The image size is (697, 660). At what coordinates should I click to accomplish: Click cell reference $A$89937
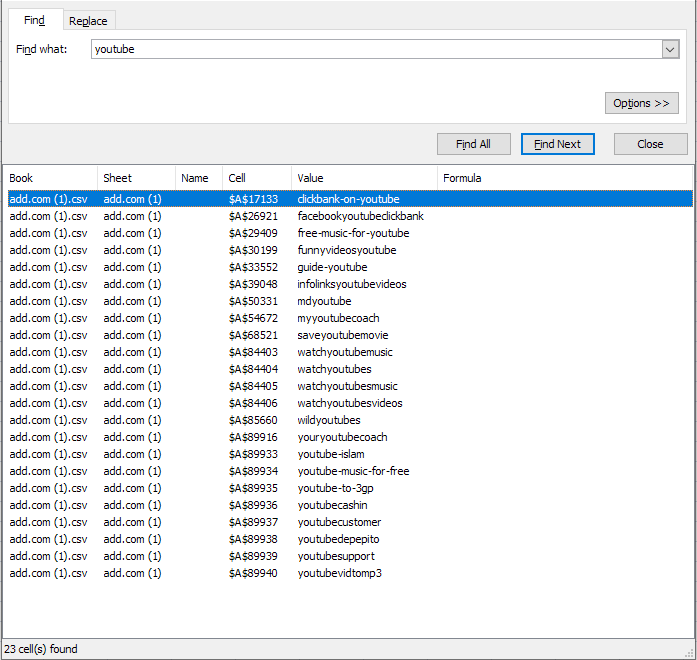coord(253,522)
